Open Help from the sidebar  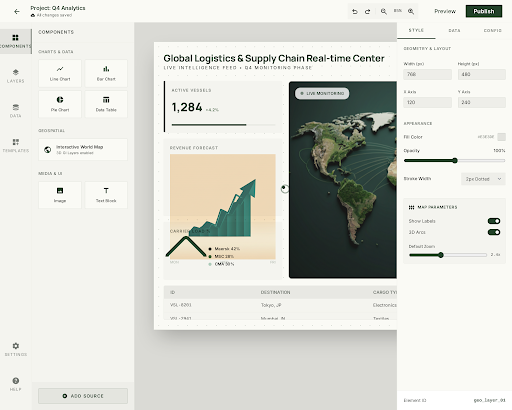pos(16,384)
